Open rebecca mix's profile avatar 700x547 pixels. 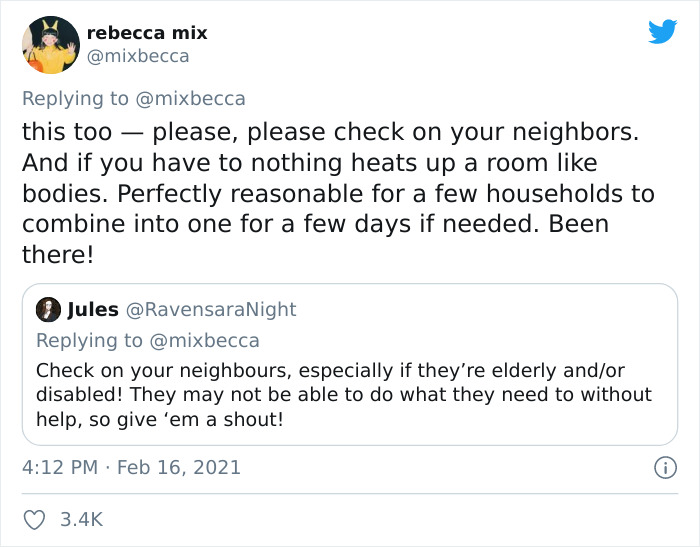[50, 44]
